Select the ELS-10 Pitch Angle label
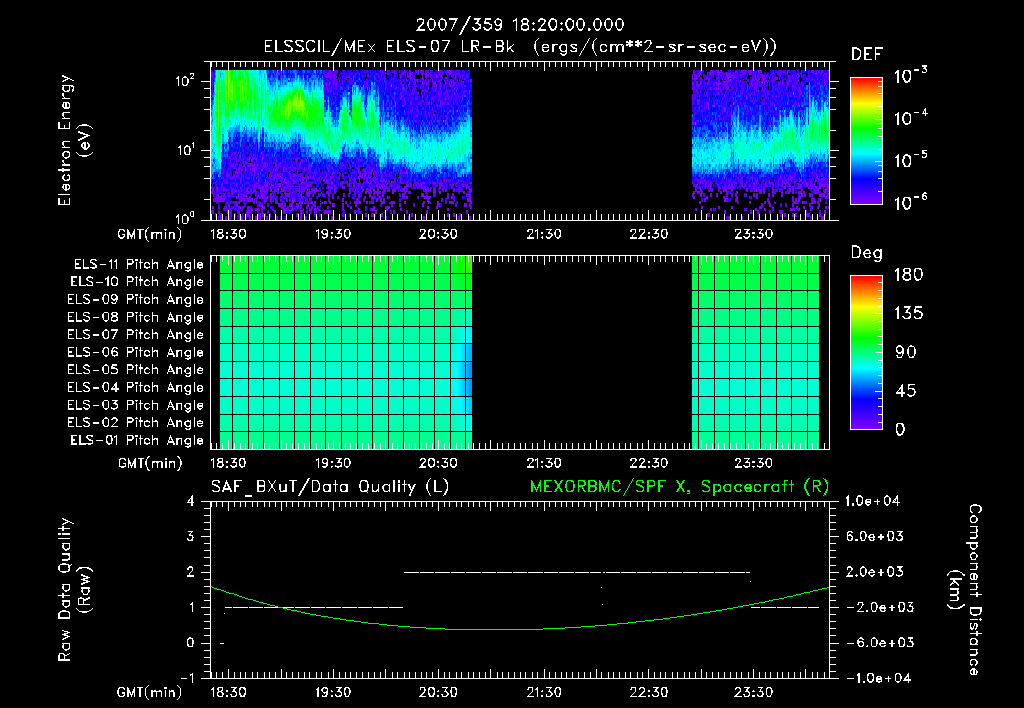Image resolution: width=1024 pixels, height=708 pixels. click(x=137, y=282)
